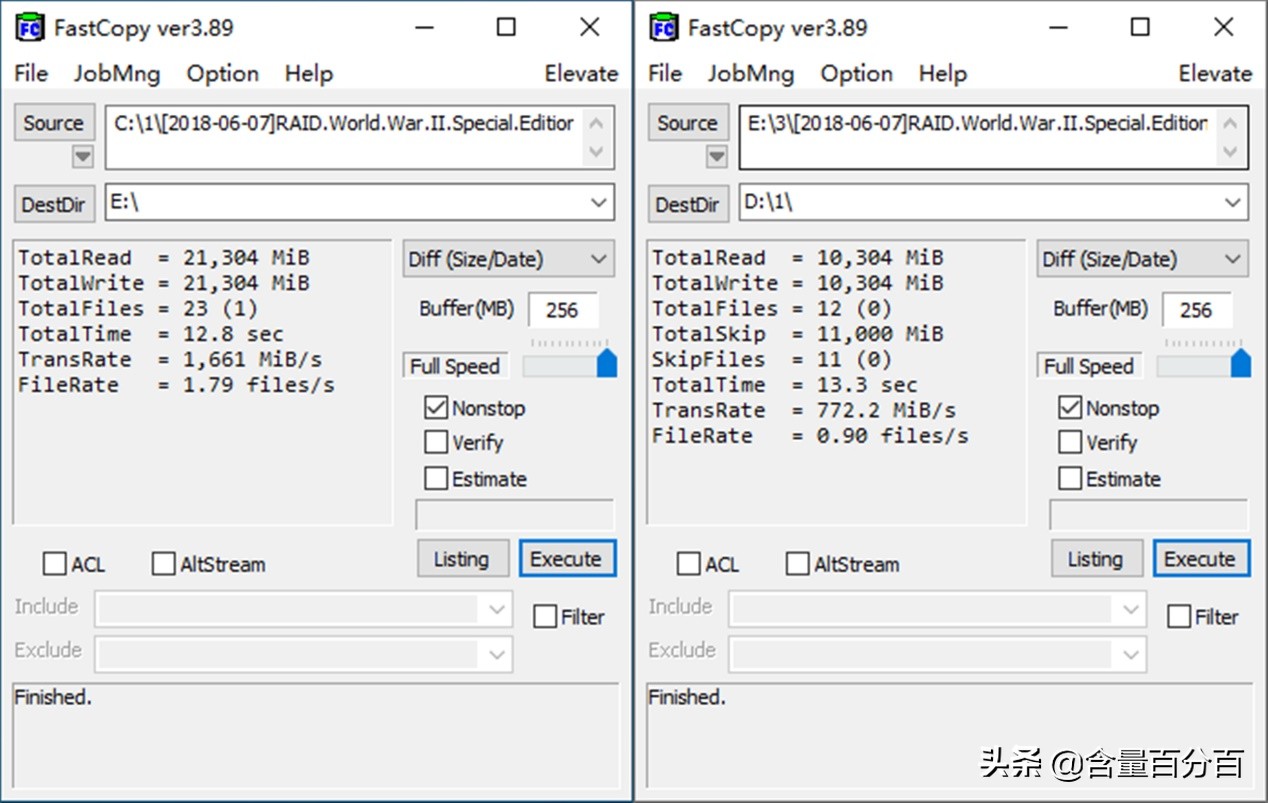This screenshot has width=1268, height=803.
Task: Enable Filter checkbox in left window
Action: coord(545,617)
